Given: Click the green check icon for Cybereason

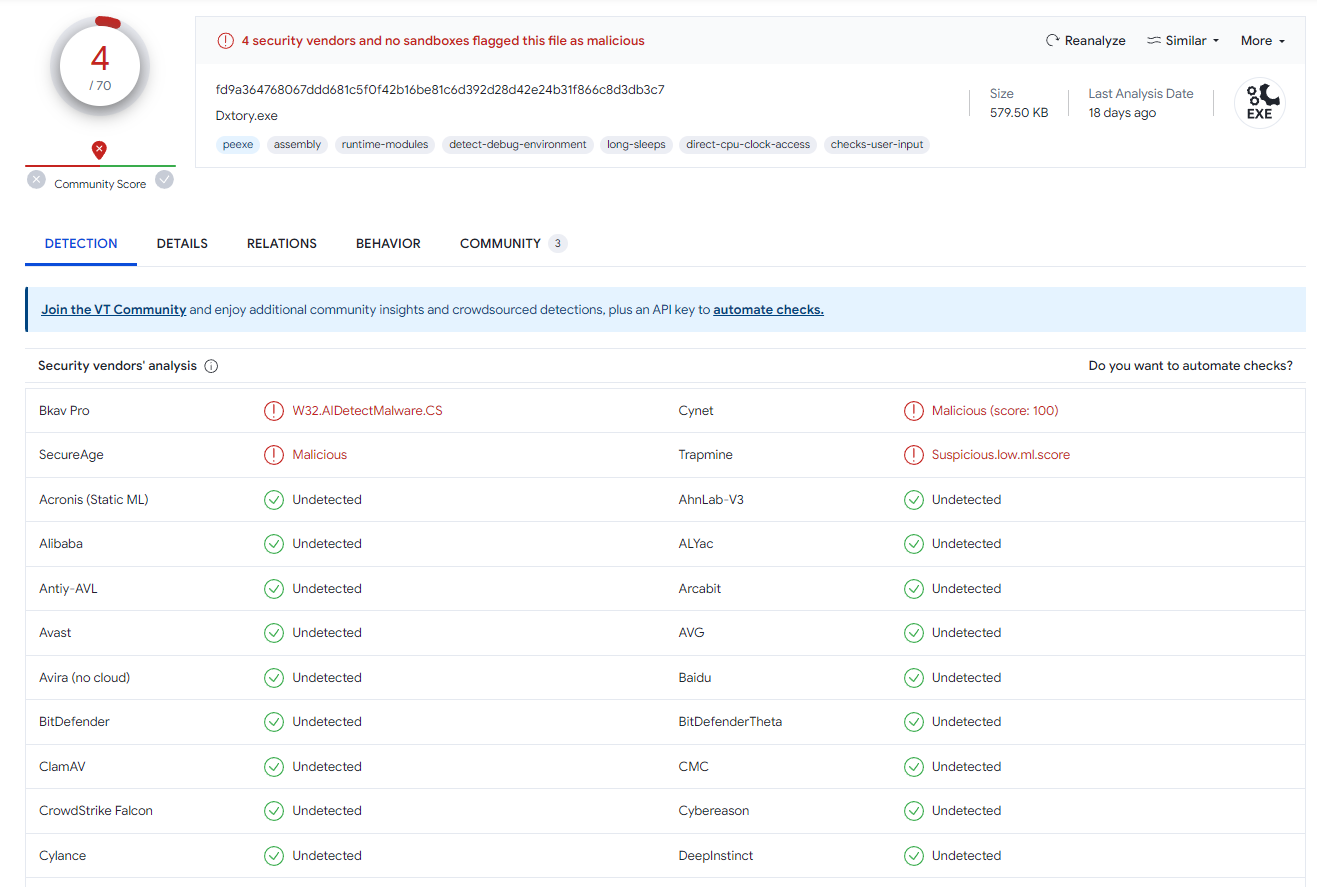Looking at the screenshot, I should (x=913, y=811).
